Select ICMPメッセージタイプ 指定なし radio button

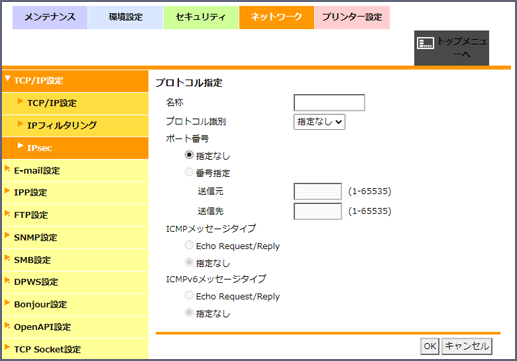189,262
